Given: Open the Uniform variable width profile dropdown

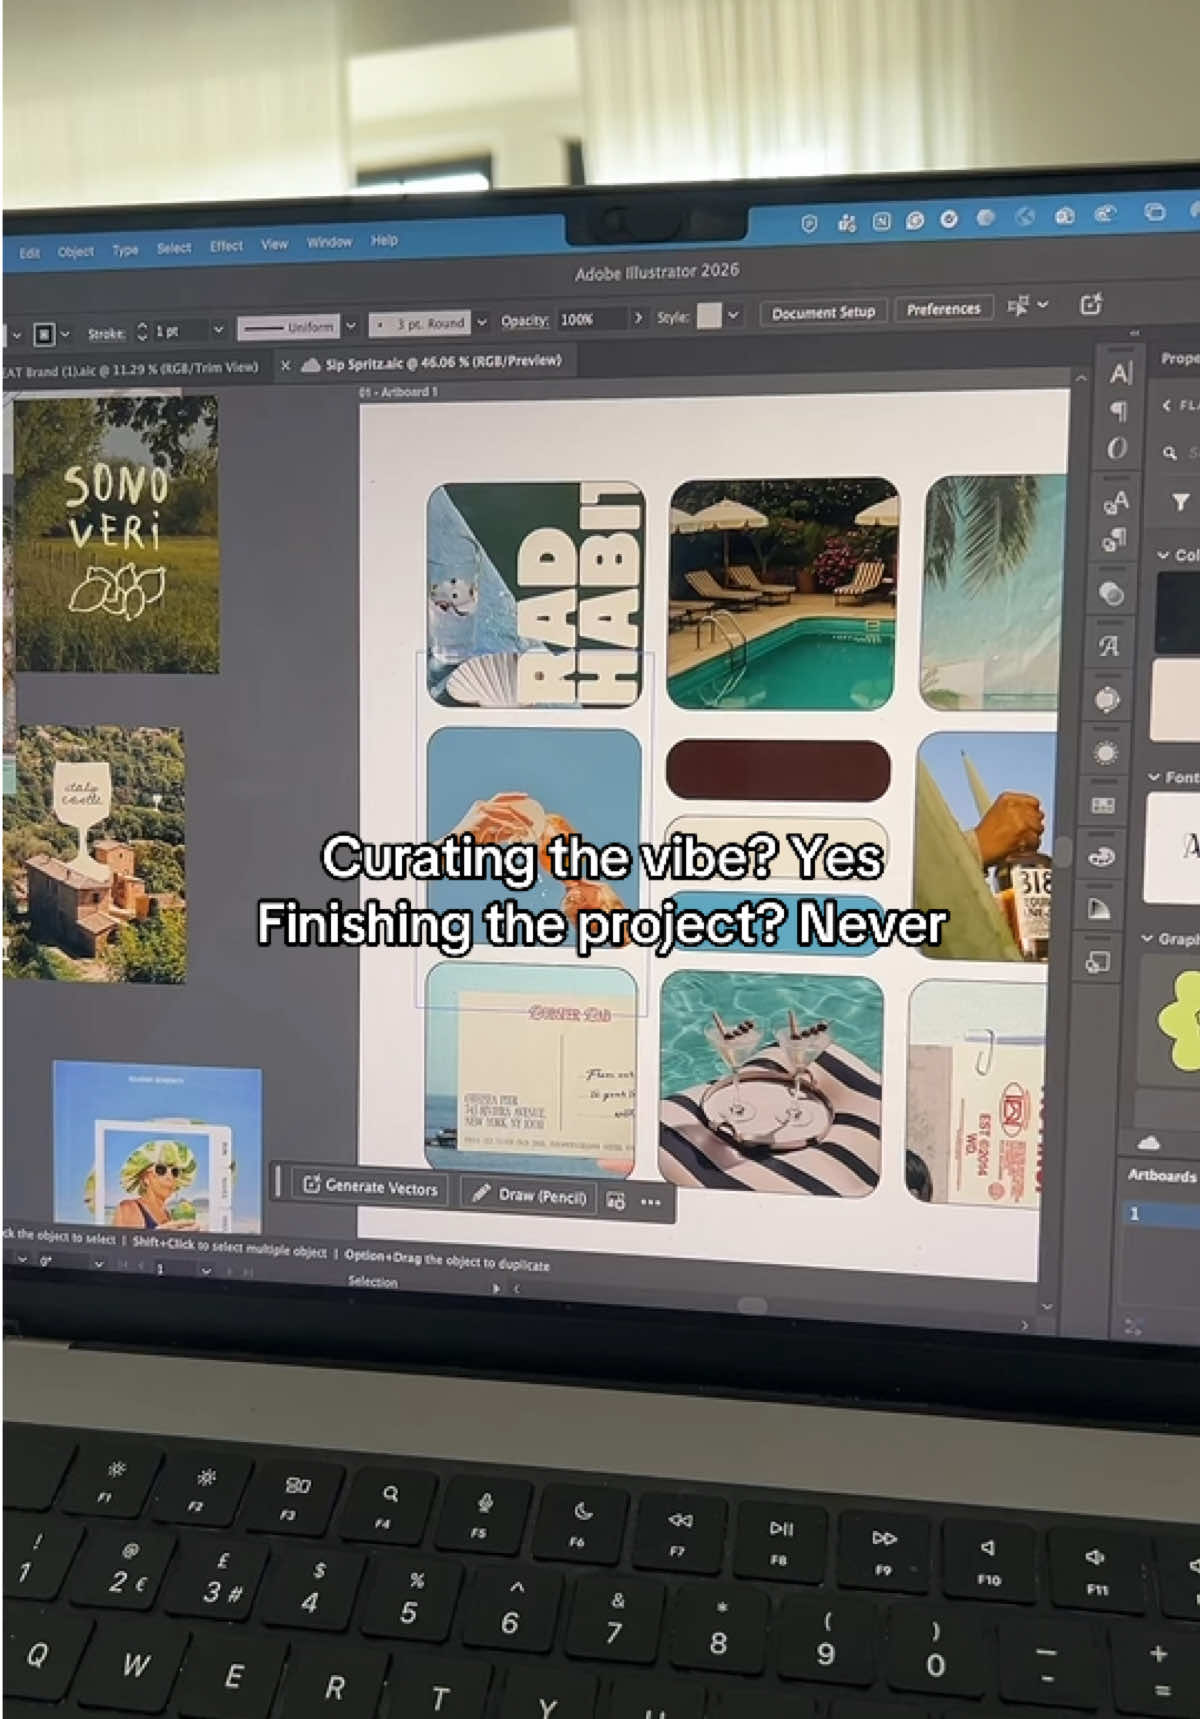Looking at the screenshot, I should [x=351, y=326].
